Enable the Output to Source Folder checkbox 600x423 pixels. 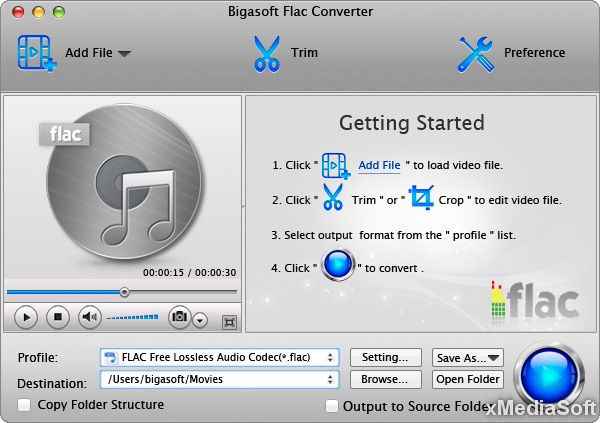pyautogui.click(x=331, y=406)
